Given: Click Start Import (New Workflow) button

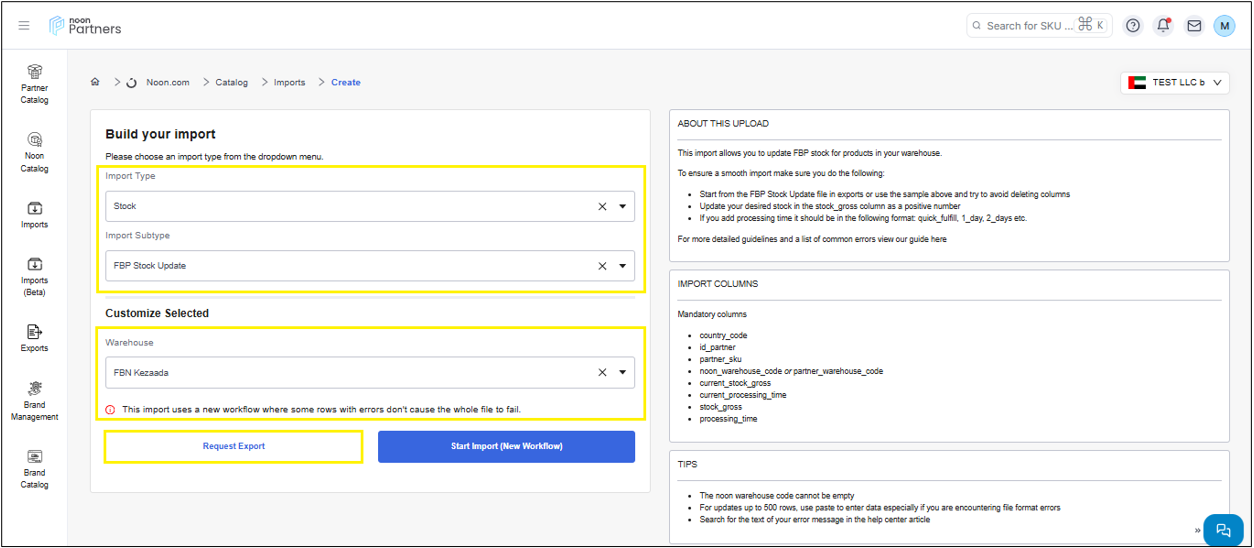Looking at the screenshot, I should click(x=506, y=446).
